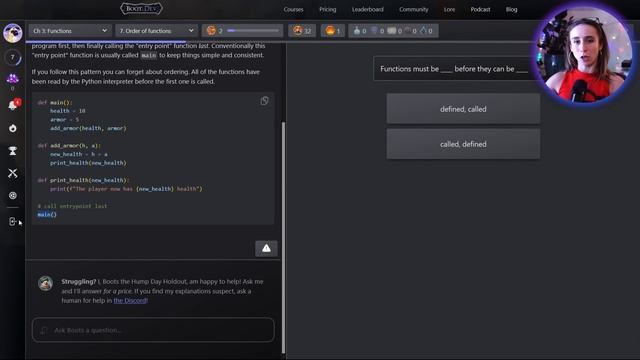Open the Blog menu item
This screenshot has height=360, width=640.
[511, 9]
